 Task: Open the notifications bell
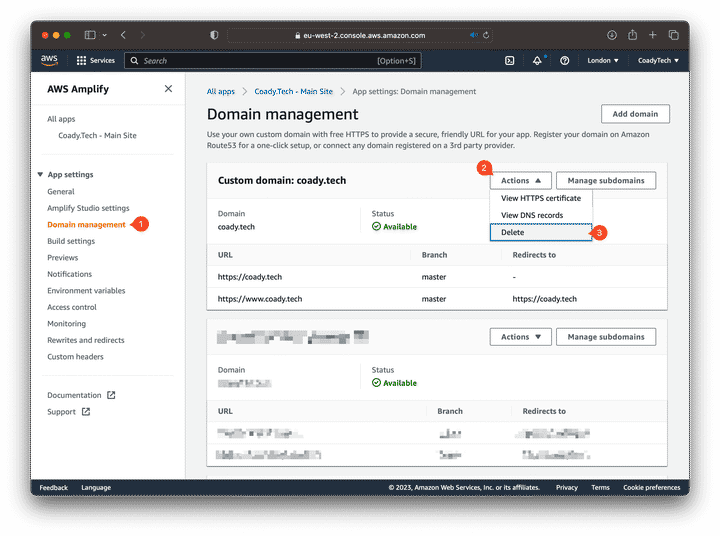pyautogui.click(x=537, y=61)
